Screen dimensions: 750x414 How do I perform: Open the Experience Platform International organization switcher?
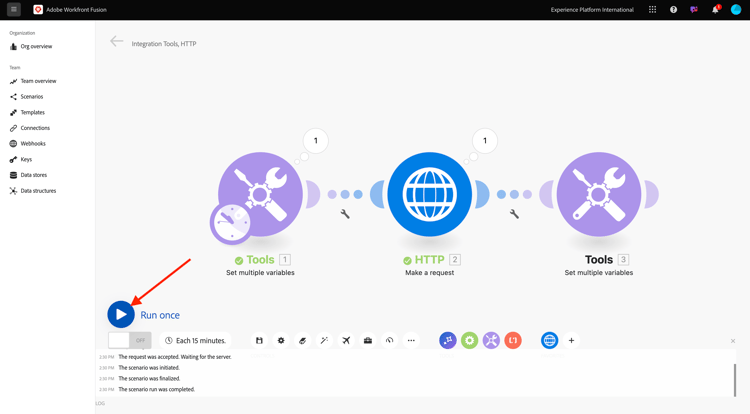[592, 10]
